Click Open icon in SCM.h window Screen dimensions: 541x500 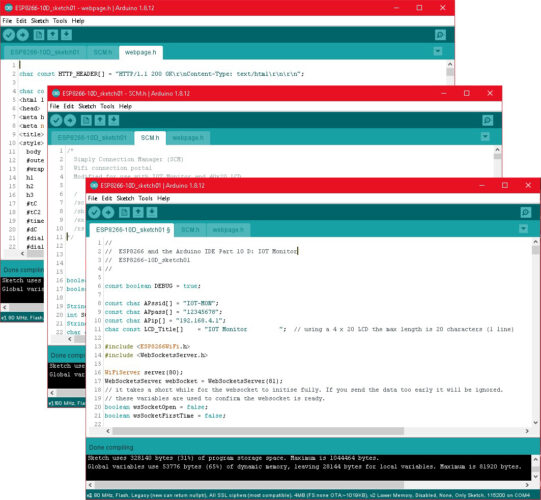[x=100, y=120]
